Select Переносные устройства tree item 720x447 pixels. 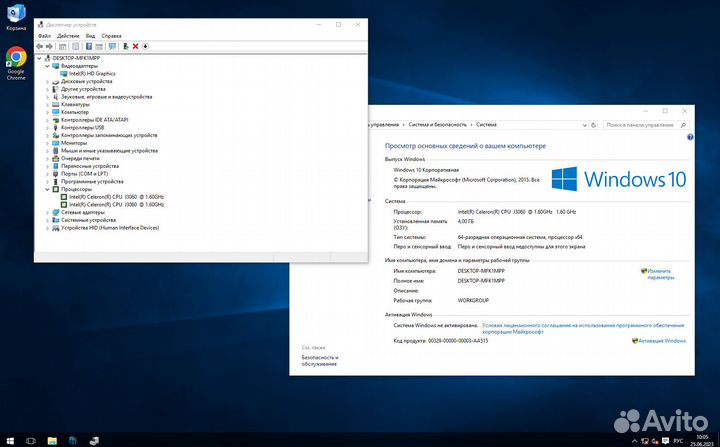[90, 166]
